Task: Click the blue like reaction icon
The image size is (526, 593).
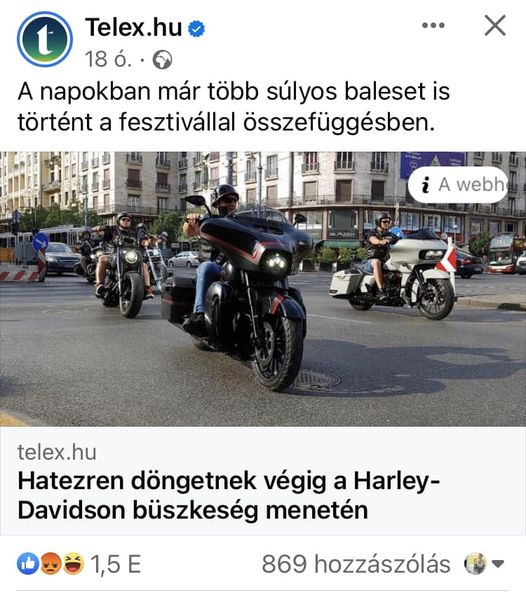Action: [28, 564]
